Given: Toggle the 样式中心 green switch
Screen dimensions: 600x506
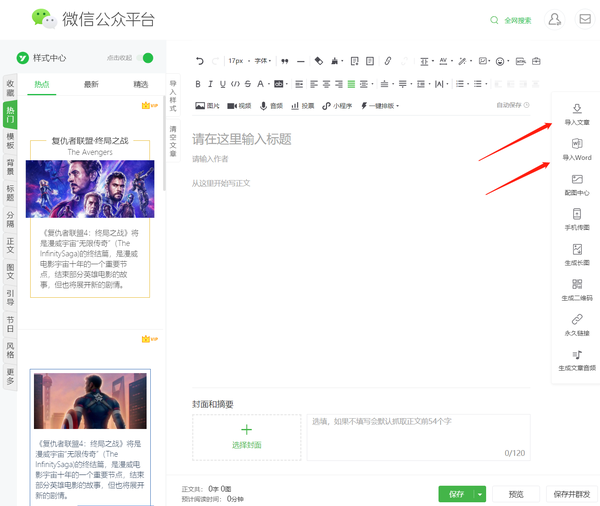Looking at the screenshot, I should coord(146,58).
